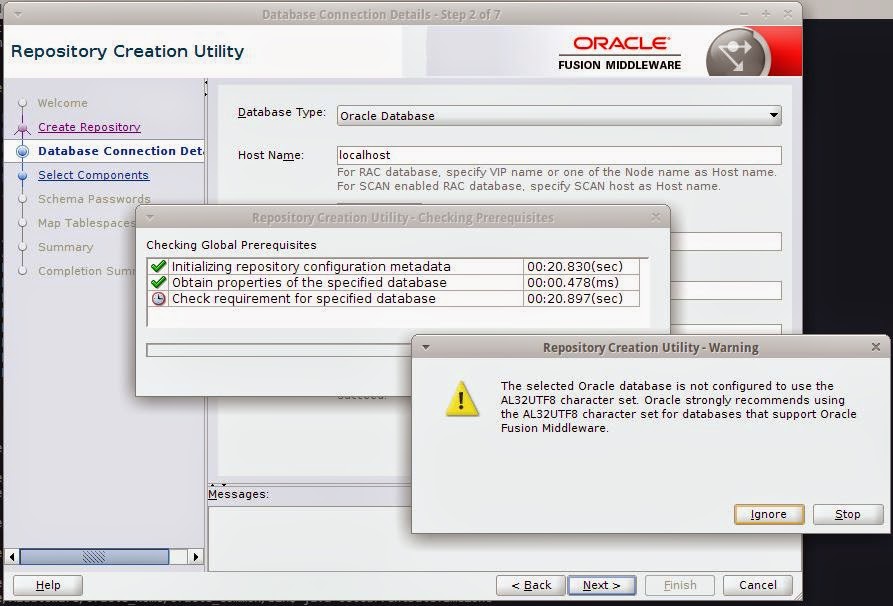This screenshot has width=893, height=606.
Task: Click the yellow warning triangle icon
Action: pos(462,399)
